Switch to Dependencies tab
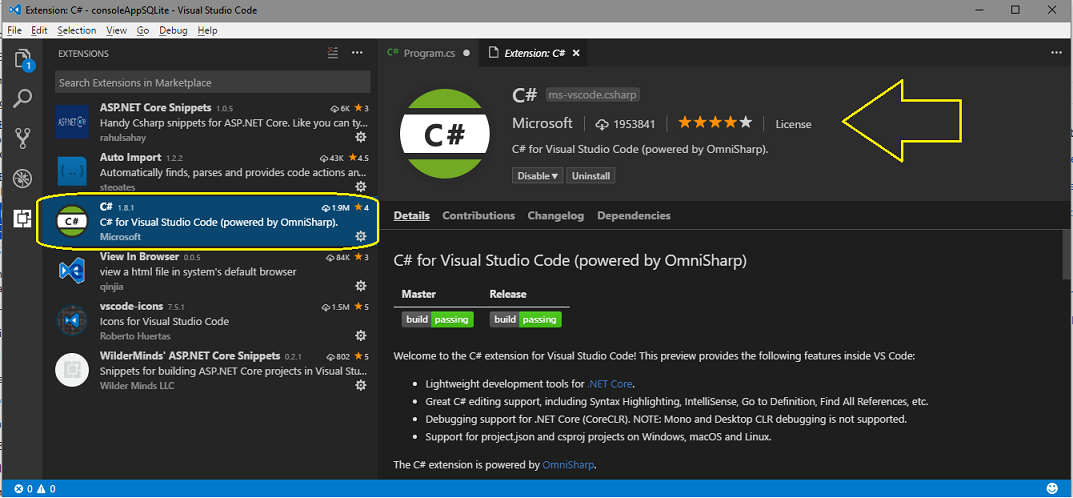The width and height of the screenshot is (1073, 498). 634,215
